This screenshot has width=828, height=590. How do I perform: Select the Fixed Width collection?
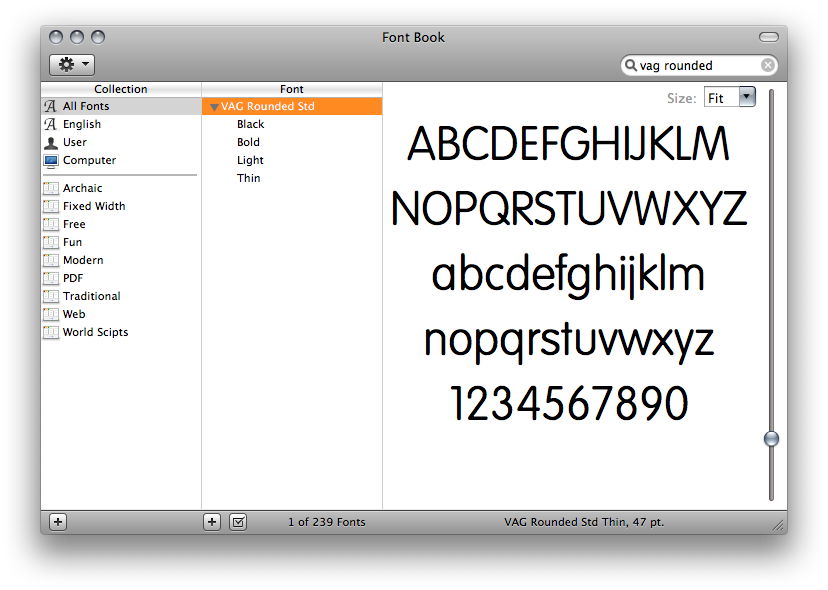[x=94, y=206]
